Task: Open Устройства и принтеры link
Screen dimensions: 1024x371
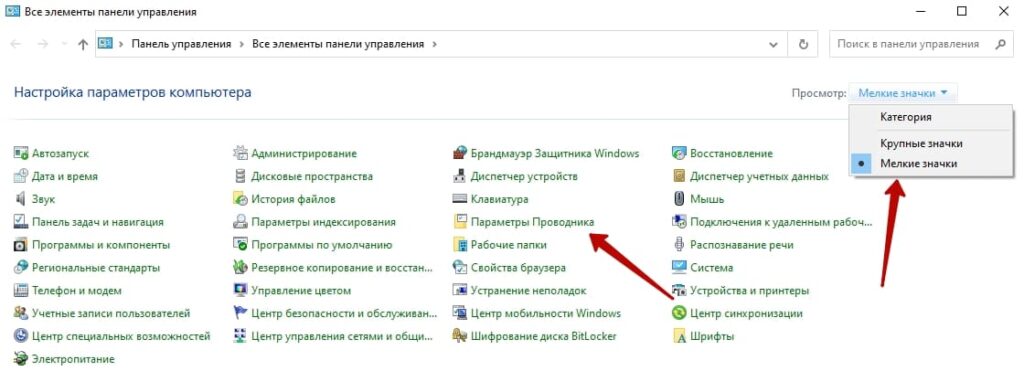Action: (x=749, y=291)
